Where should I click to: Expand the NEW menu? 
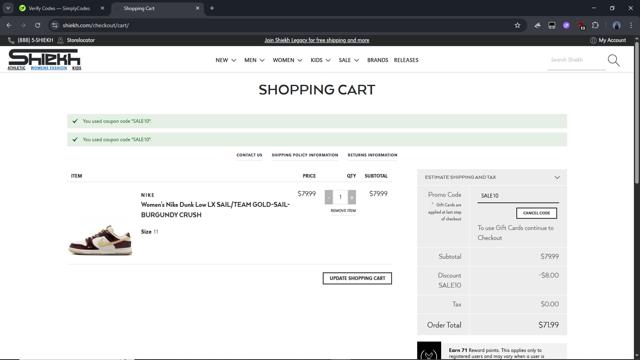click(x=225, y=60)
